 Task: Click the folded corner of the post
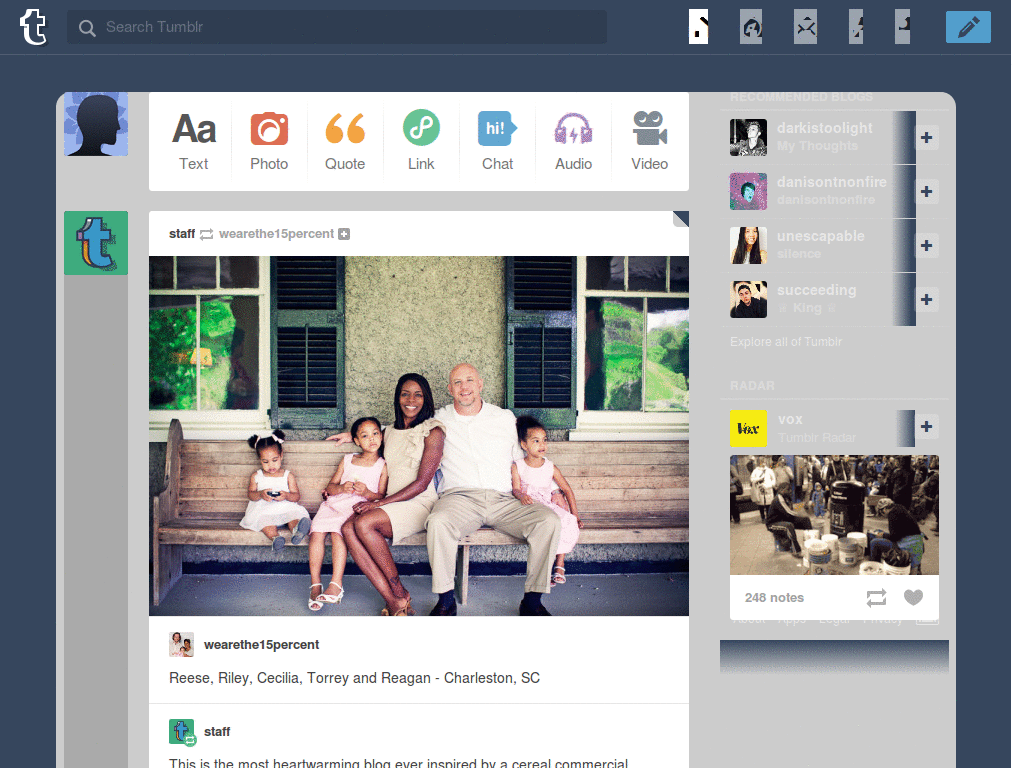point(680,219)
